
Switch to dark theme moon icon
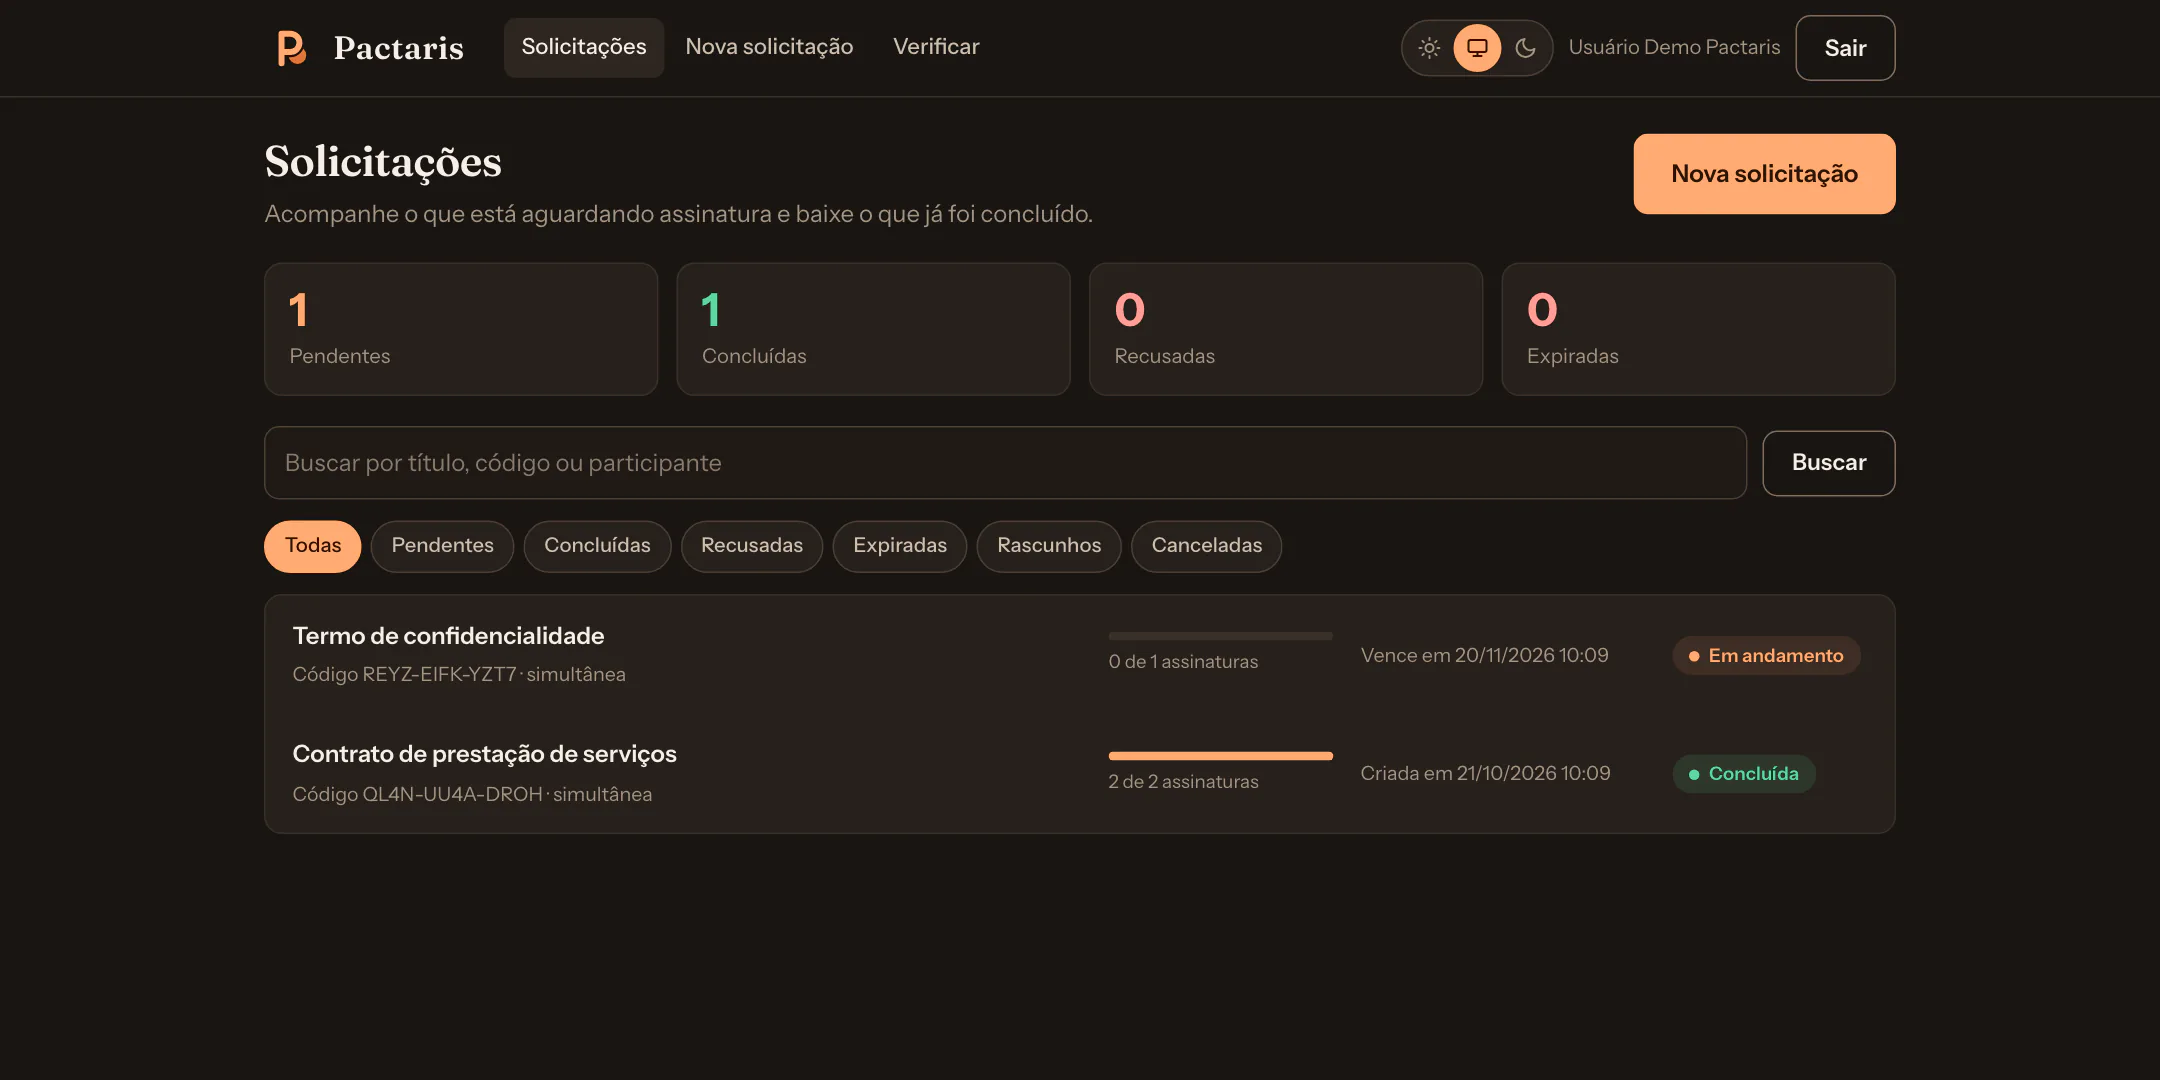pos(1525,48)
